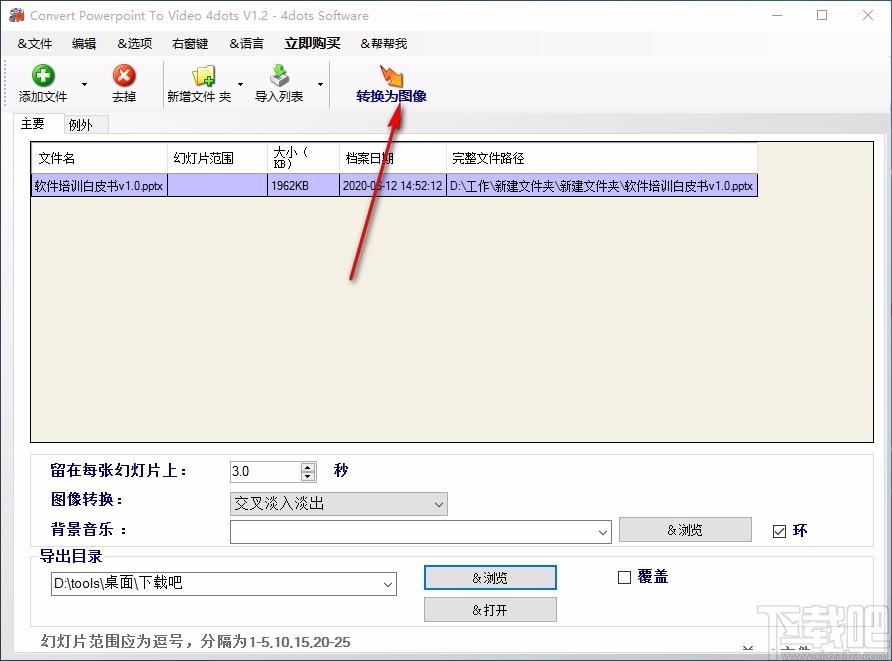Click the 幻灯片范围 column header
892x661 pixels.
tap(217, 158)
